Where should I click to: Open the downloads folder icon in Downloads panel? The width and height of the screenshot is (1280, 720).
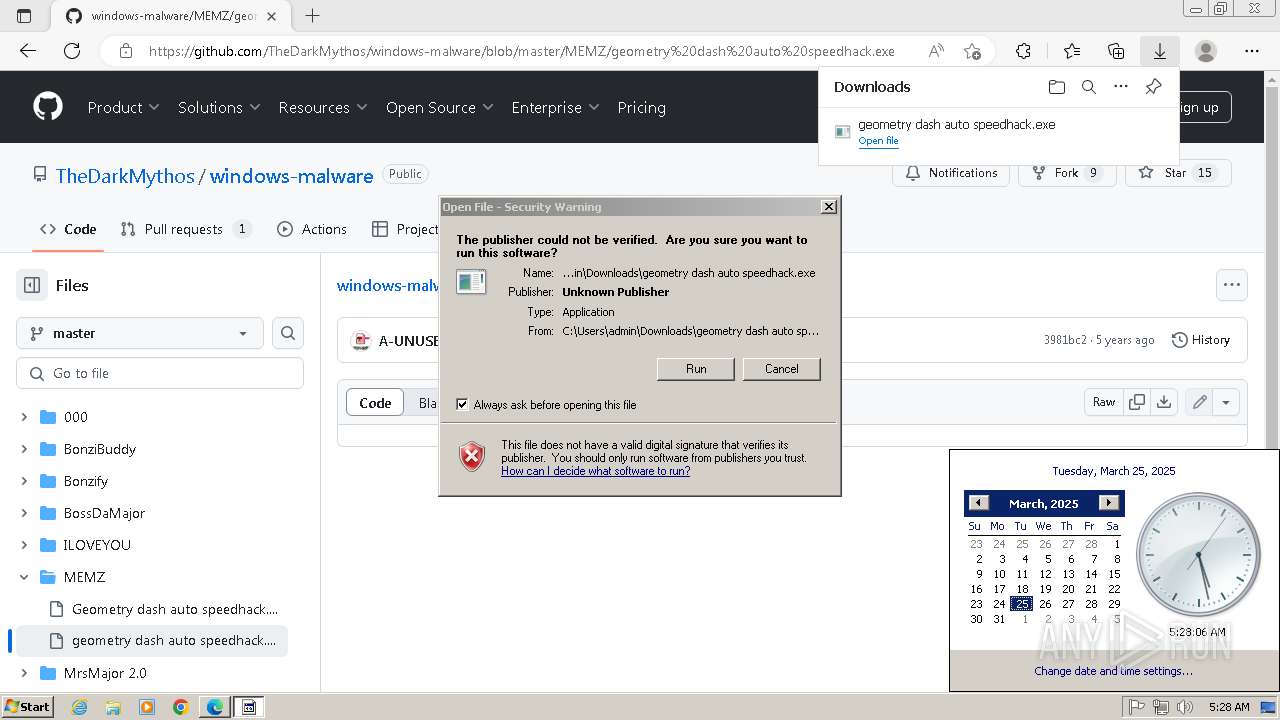pos(1057,87)
